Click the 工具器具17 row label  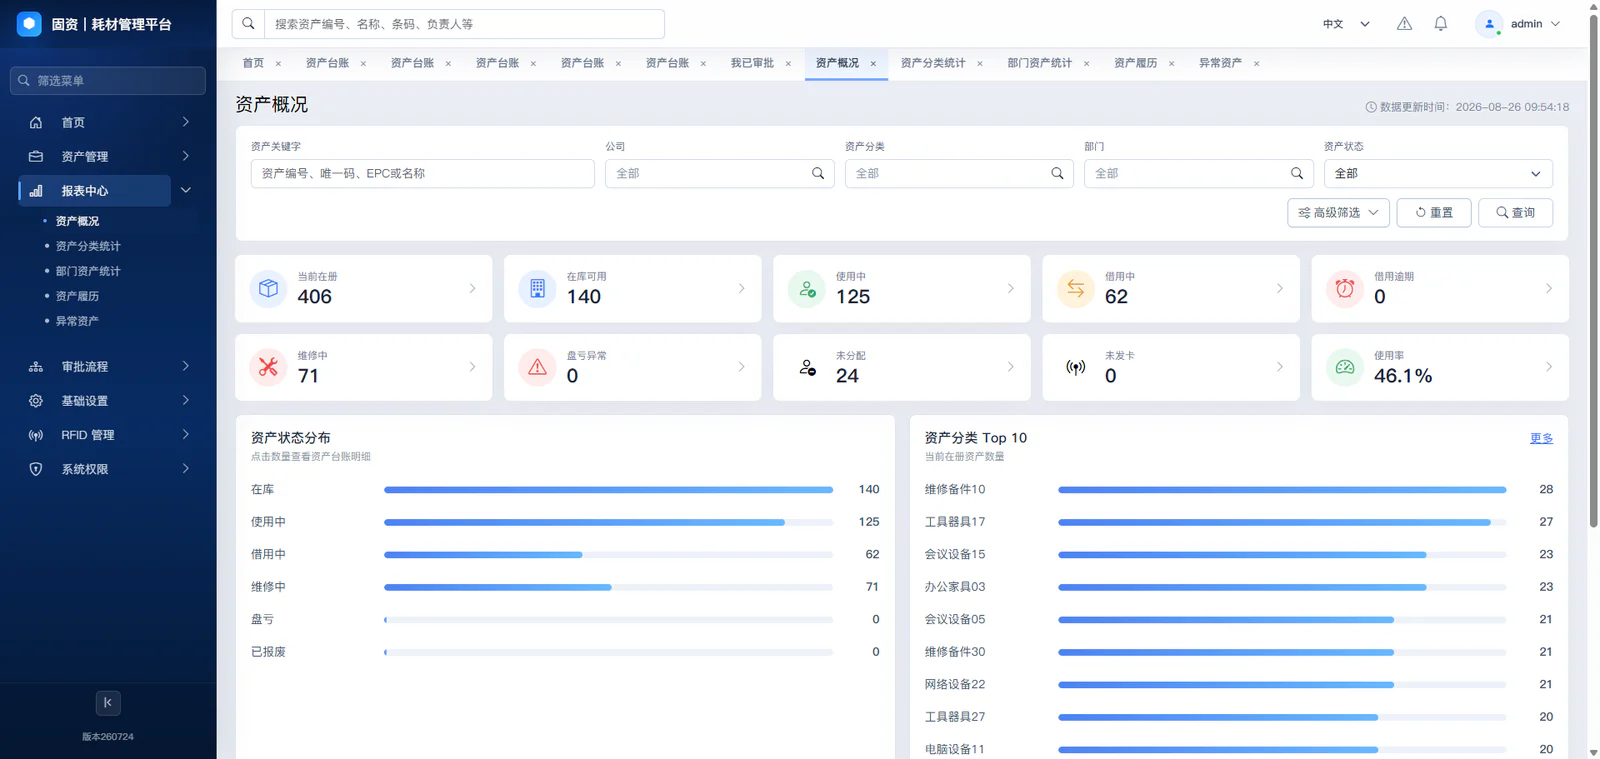(955, 522)
